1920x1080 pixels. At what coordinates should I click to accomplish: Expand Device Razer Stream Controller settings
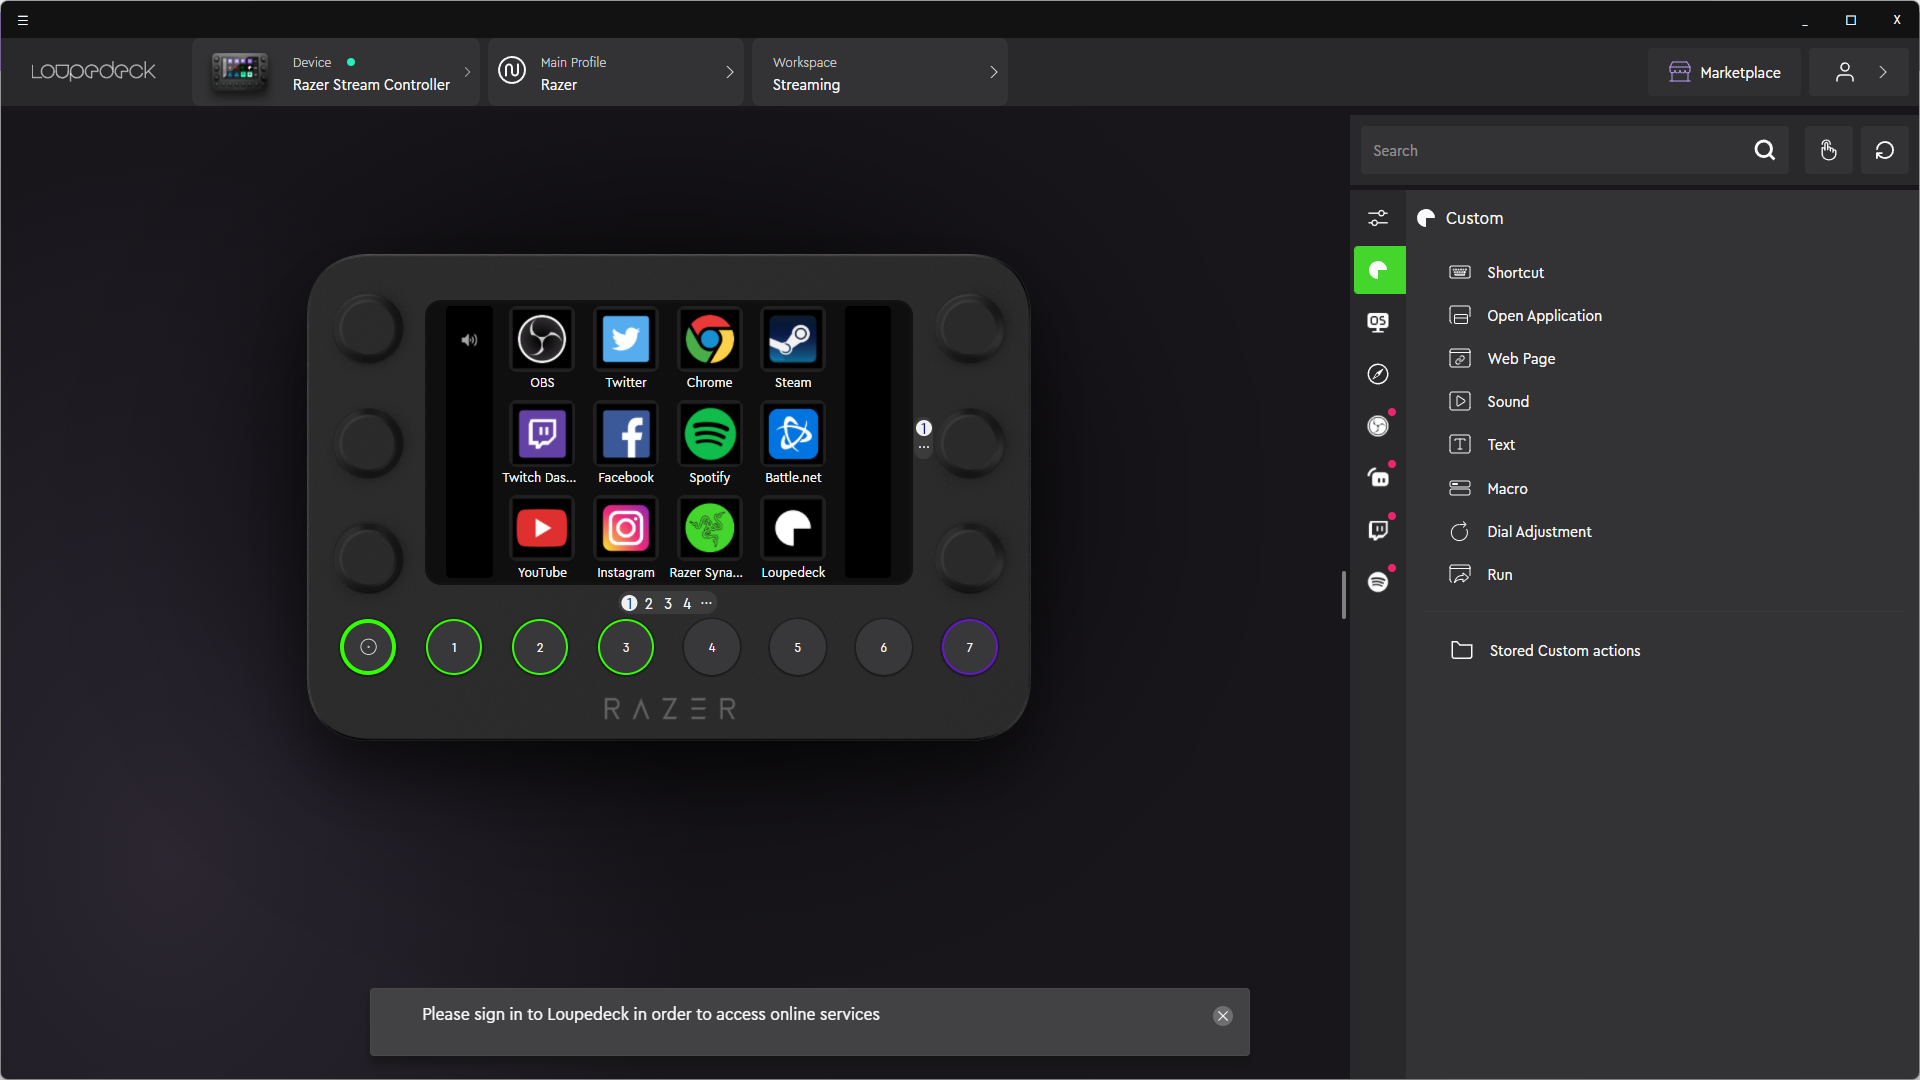click(x=467, y=73)
